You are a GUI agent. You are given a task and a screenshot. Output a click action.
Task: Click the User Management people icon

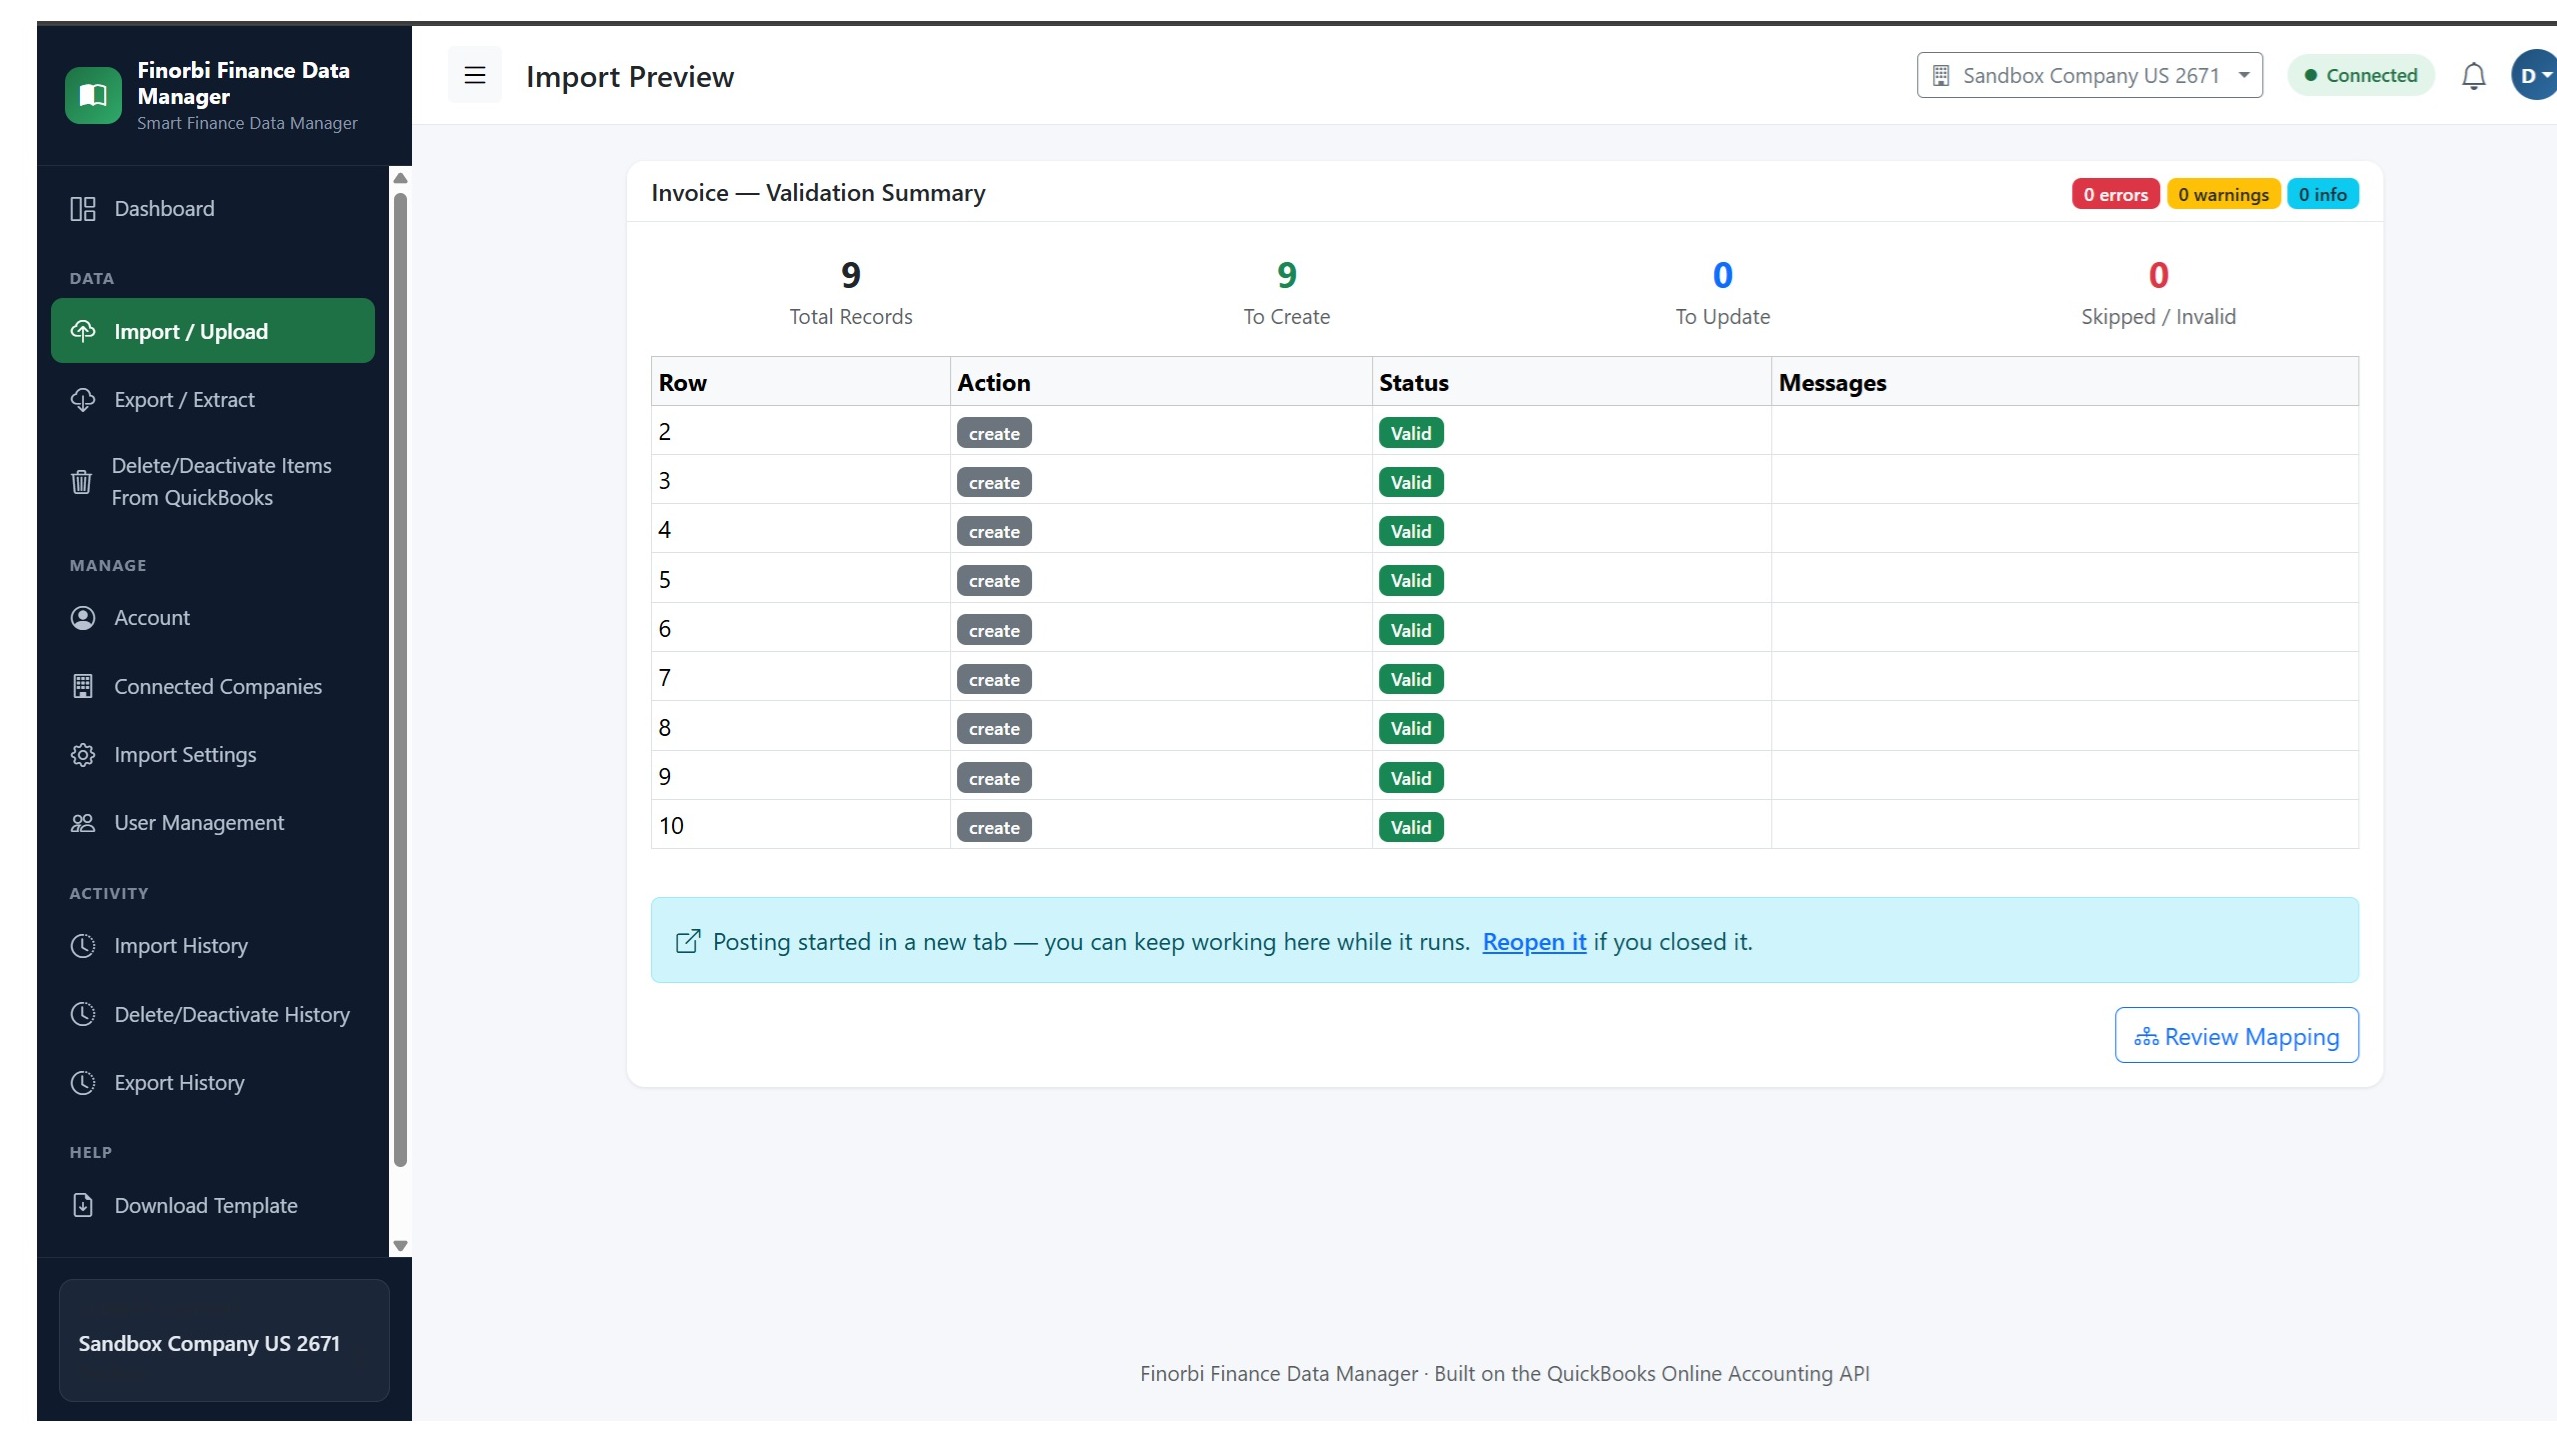coord(83,823)
